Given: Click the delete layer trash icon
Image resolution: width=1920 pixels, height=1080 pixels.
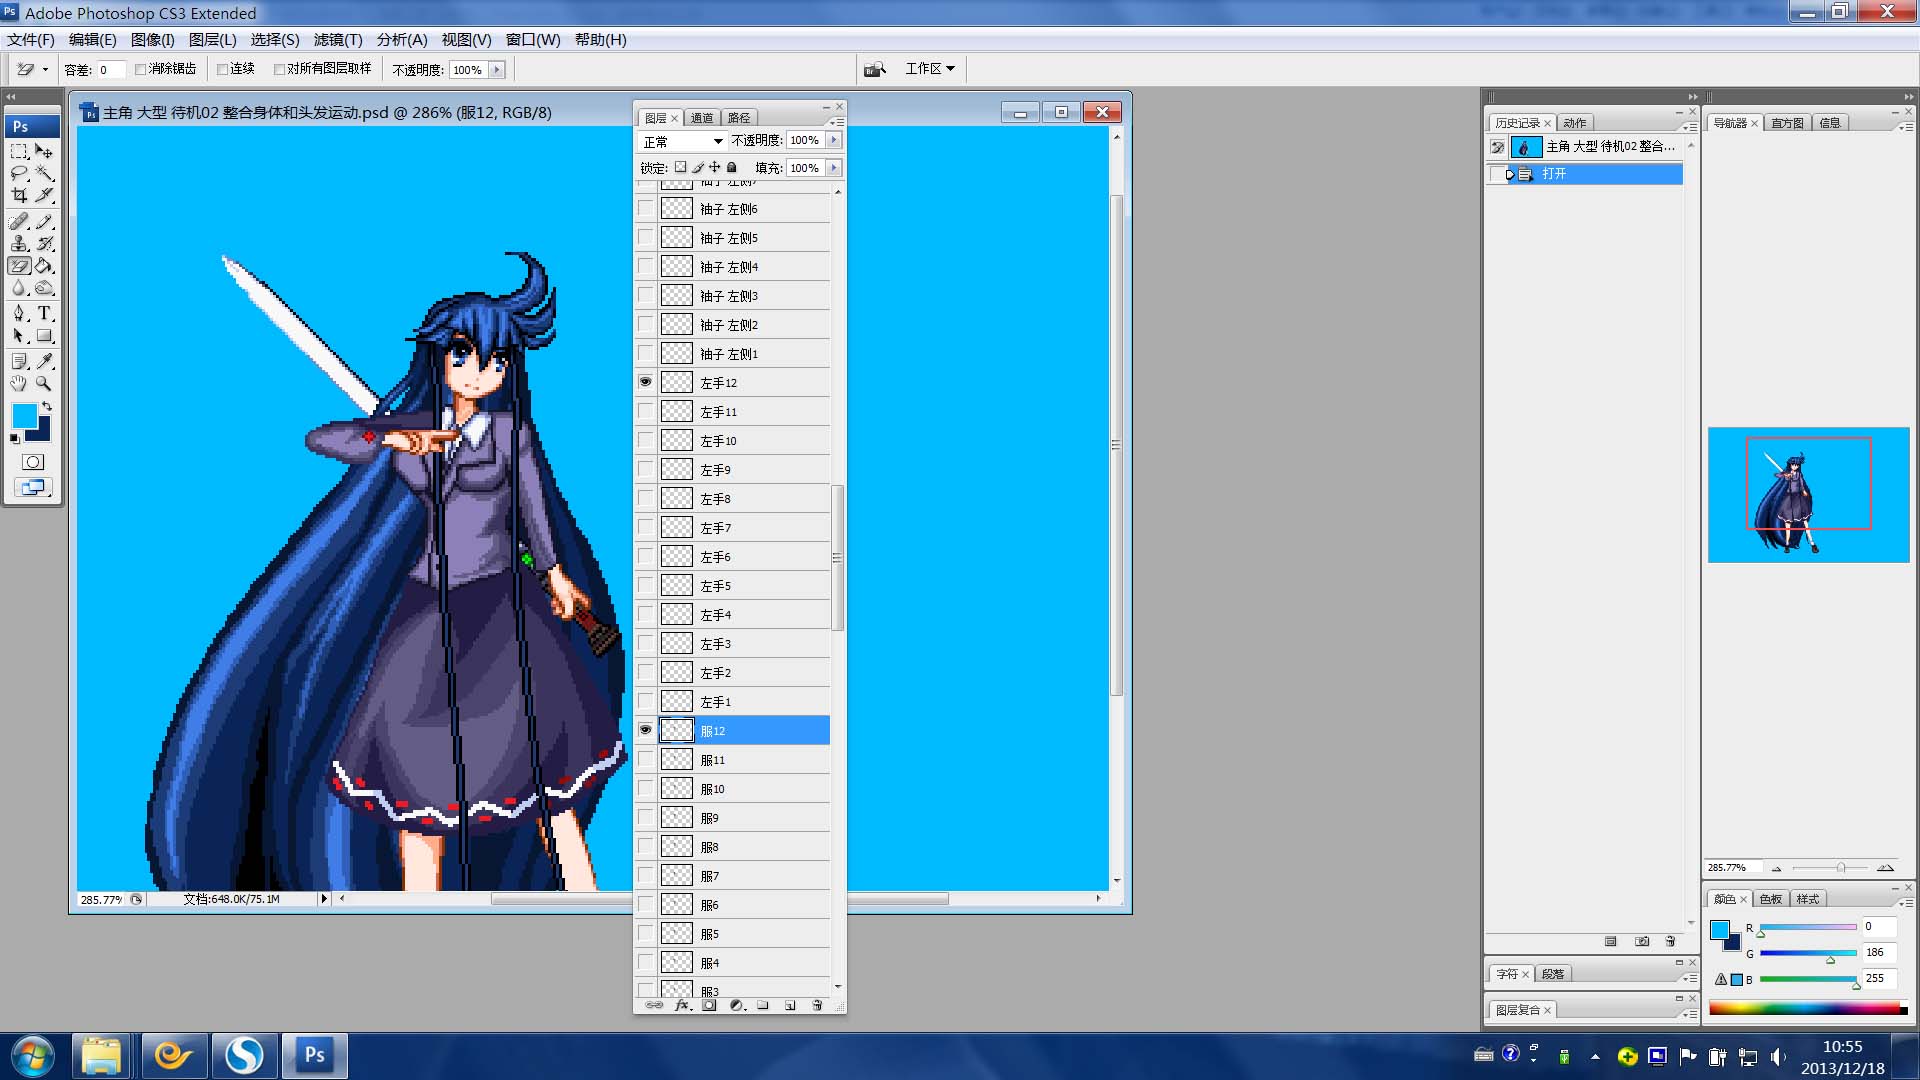Looking at the screenshot, I should click(x=817, y=1005).
